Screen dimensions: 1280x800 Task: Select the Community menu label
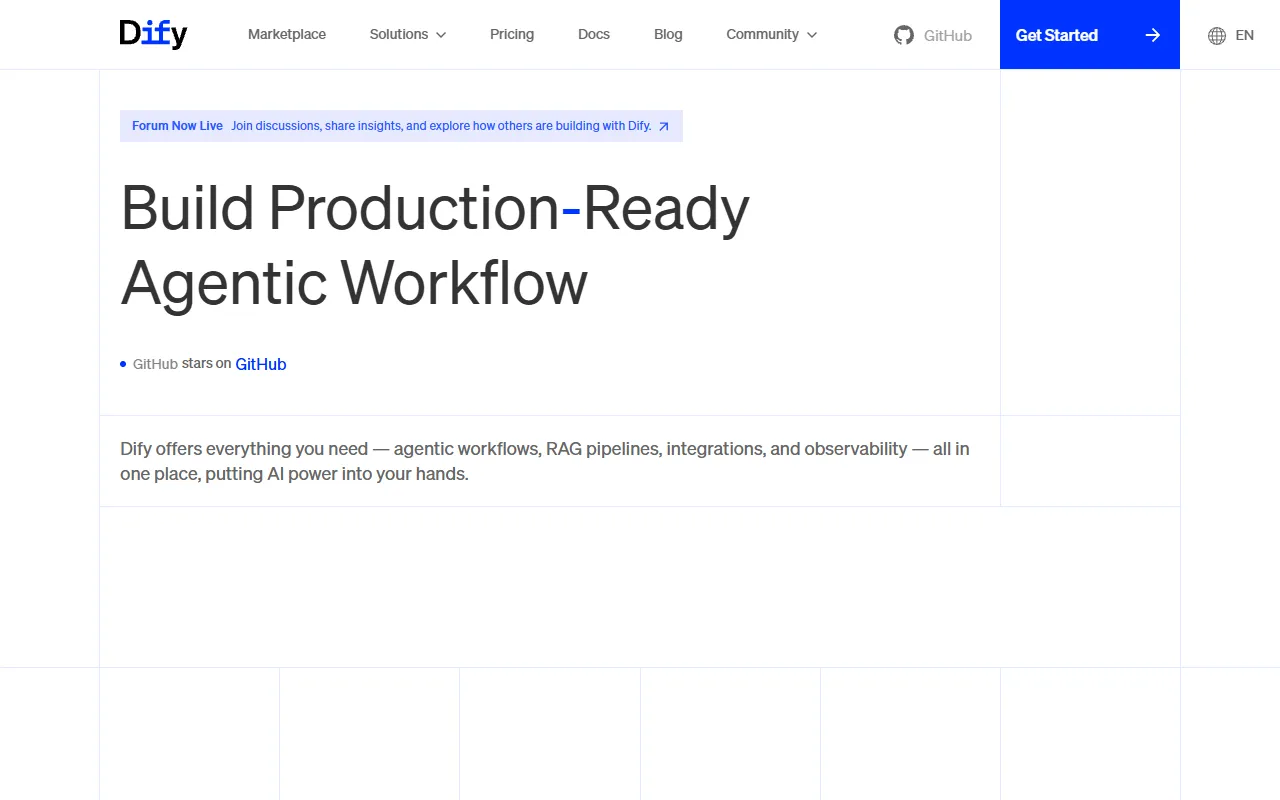(x=762, y=34)
